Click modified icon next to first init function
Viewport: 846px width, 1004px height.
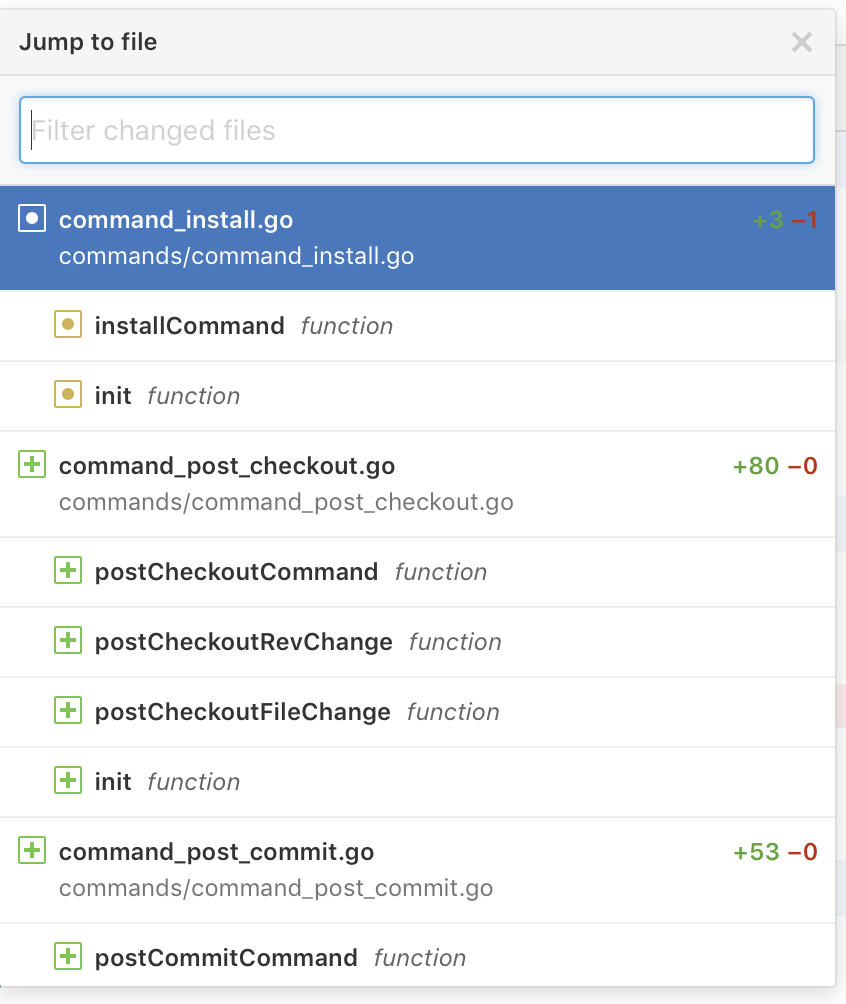67,395
